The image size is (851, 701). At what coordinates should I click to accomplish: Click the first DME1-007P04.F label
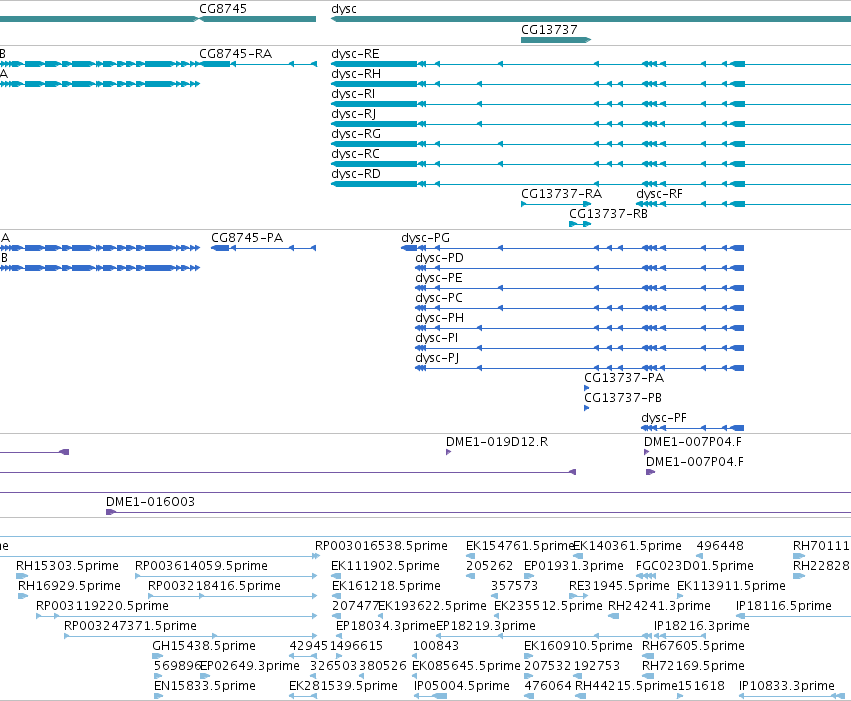pyautogui.click(x=693, y=442)
